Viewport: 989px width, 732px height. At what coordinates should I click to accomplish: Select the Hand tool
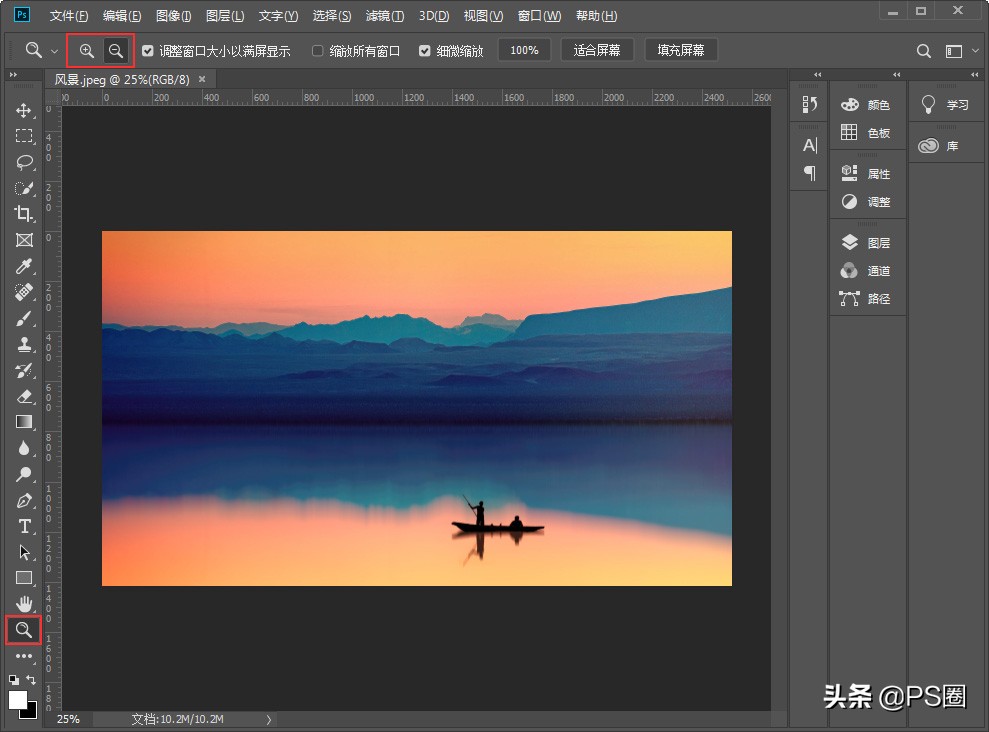[x=24, y=604]
